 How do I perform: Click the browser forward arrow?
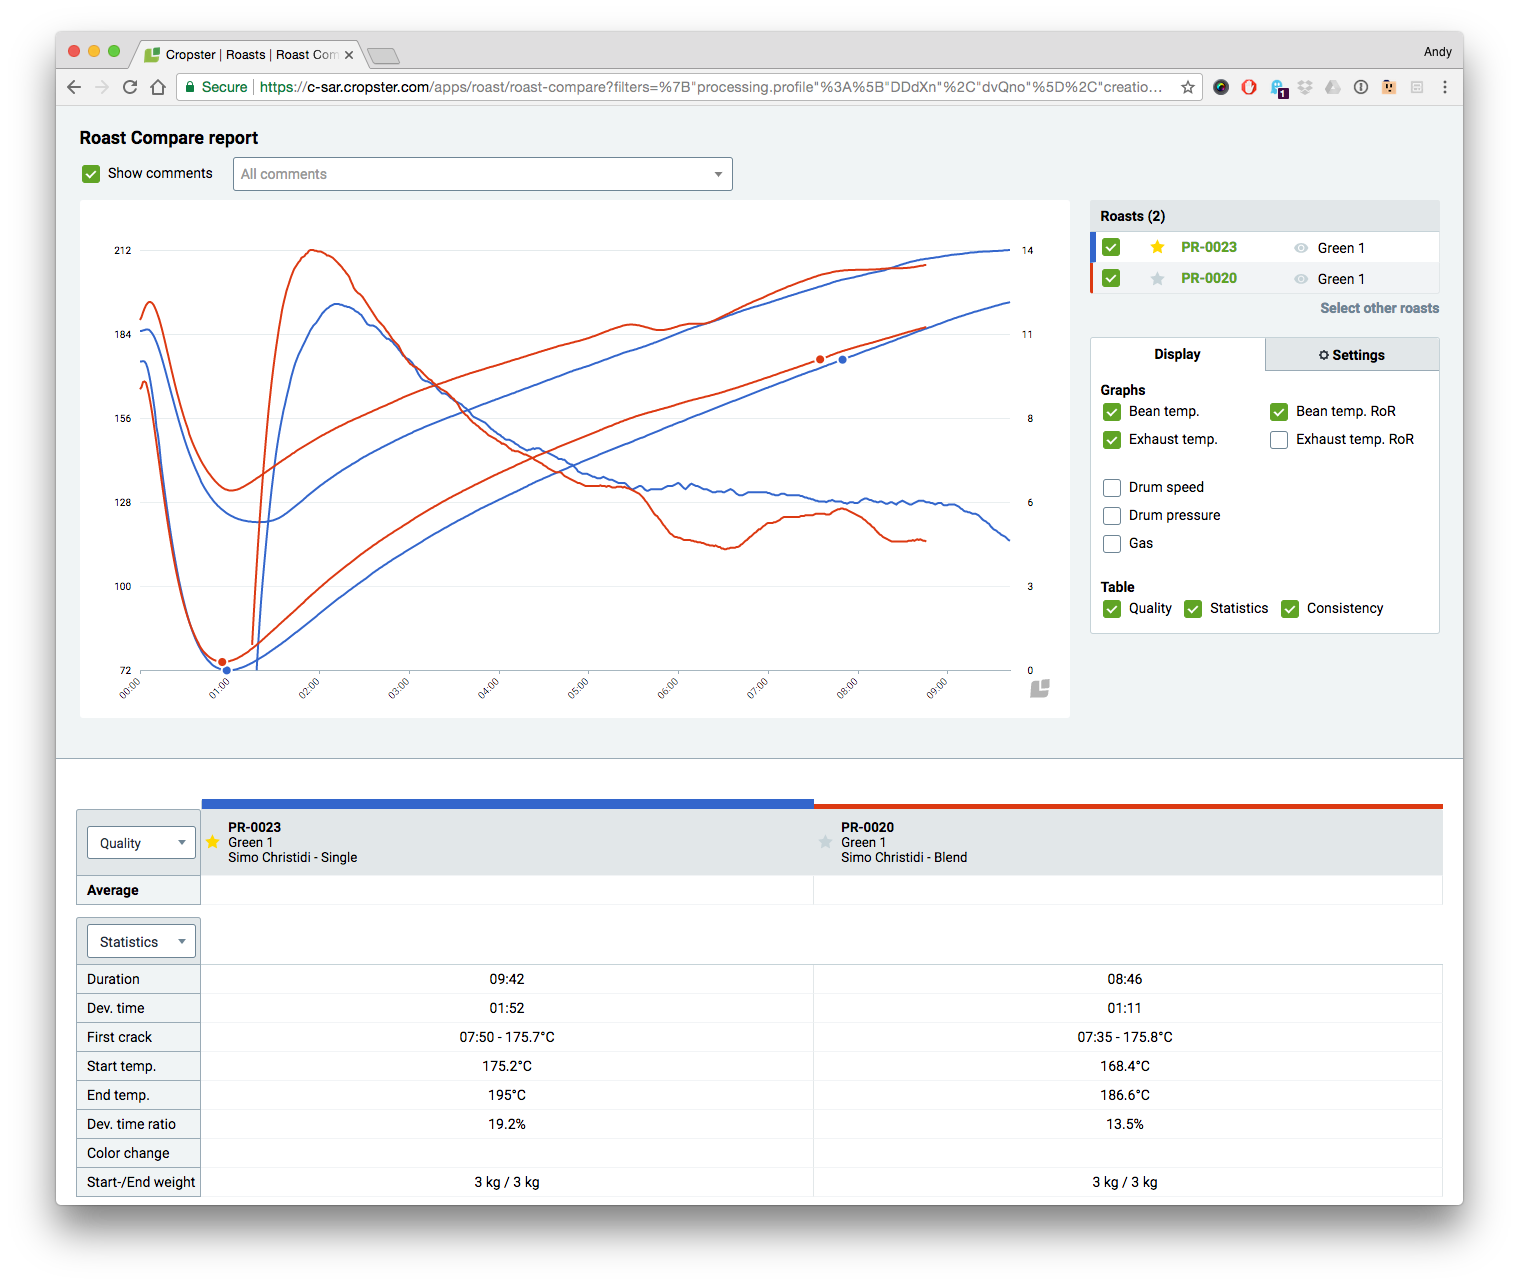[102, 87]
